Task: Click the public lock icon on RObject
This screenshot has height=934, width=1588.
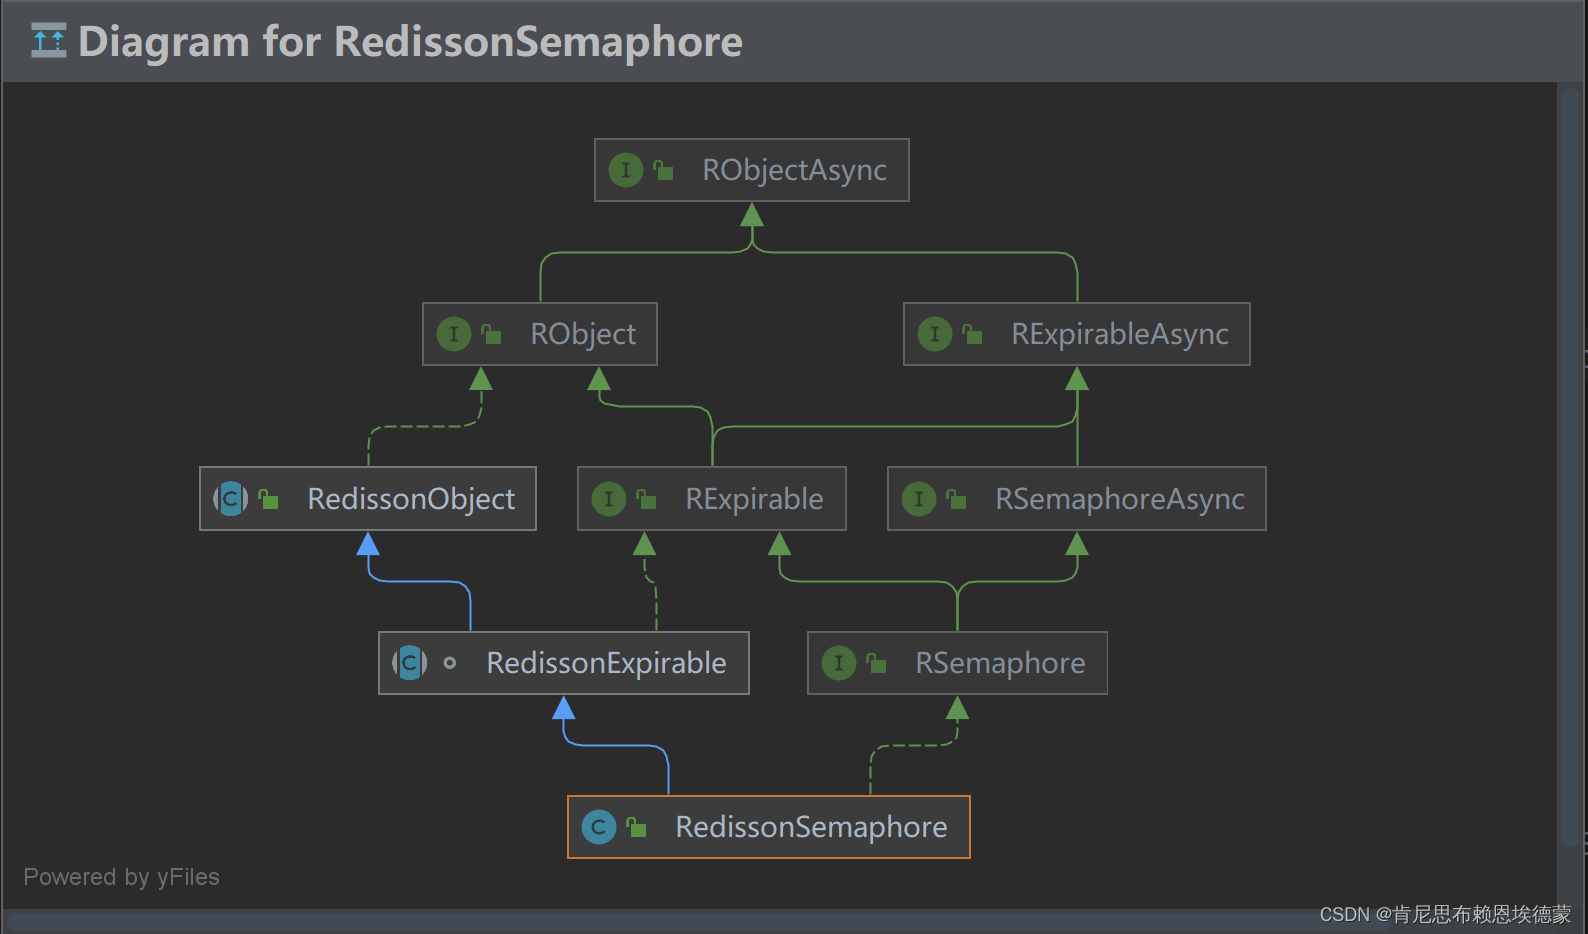Action: (x=491, y=334)
